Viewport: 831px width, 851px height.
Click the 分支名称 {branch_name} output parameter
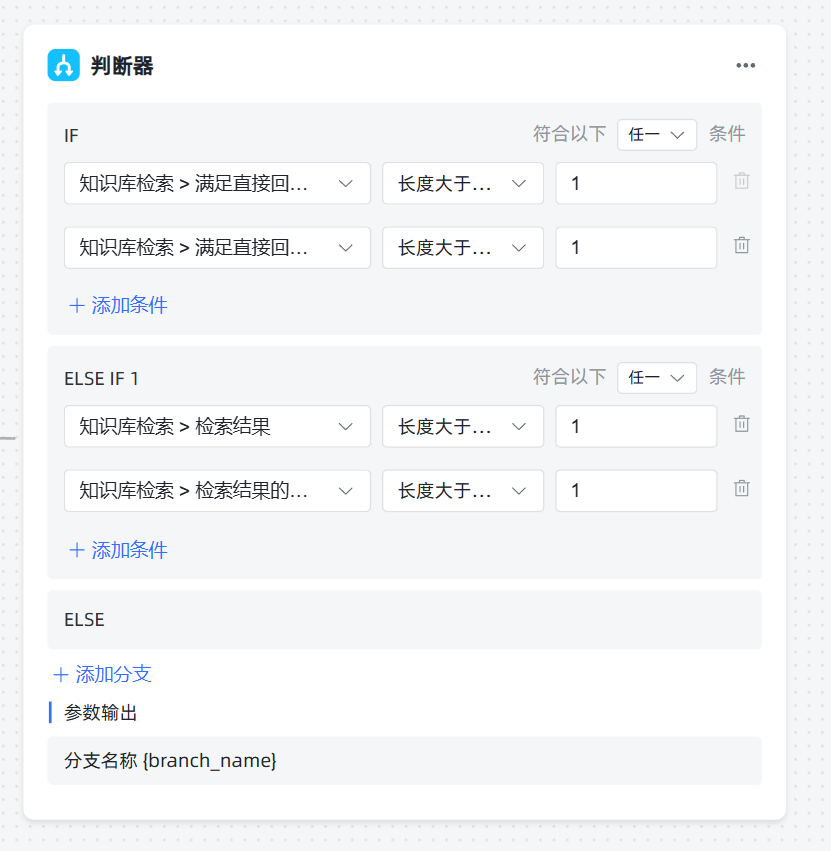click(170, 760)
